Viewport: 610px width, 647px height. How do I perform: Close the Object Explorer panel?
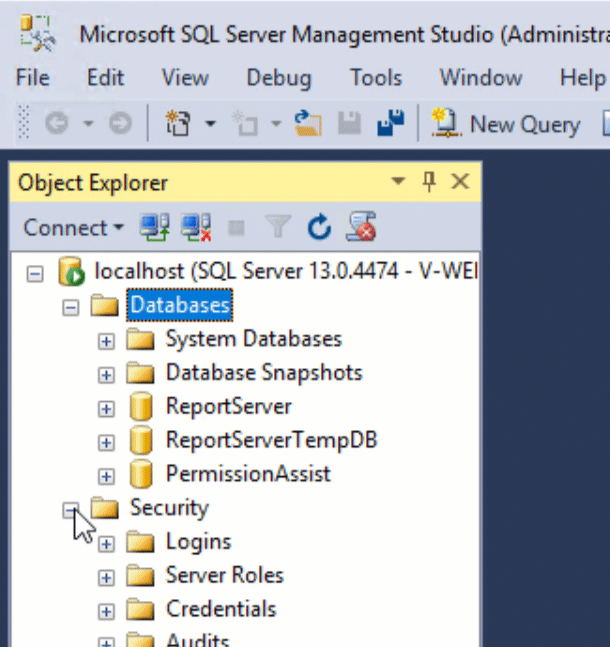460,181
